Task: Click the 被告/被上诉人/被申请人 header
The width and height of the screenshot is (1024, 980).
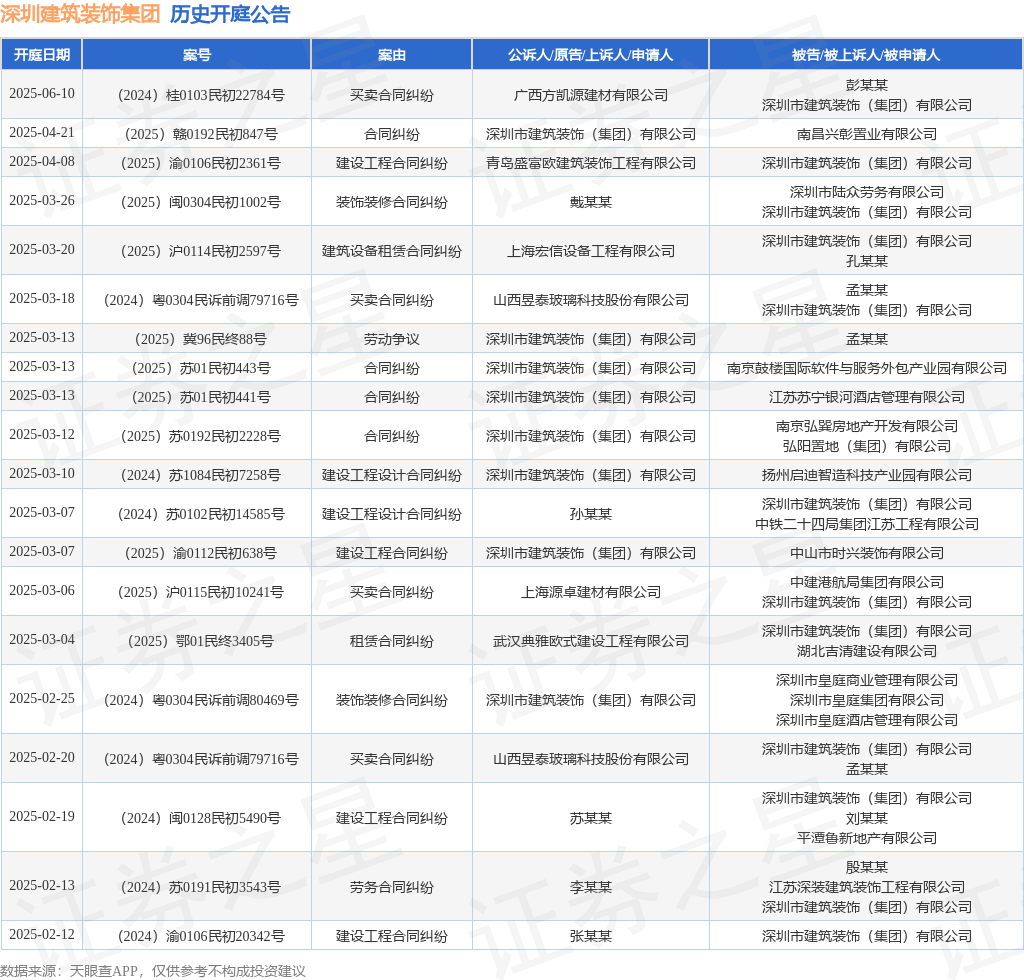Action: point(866,55)
